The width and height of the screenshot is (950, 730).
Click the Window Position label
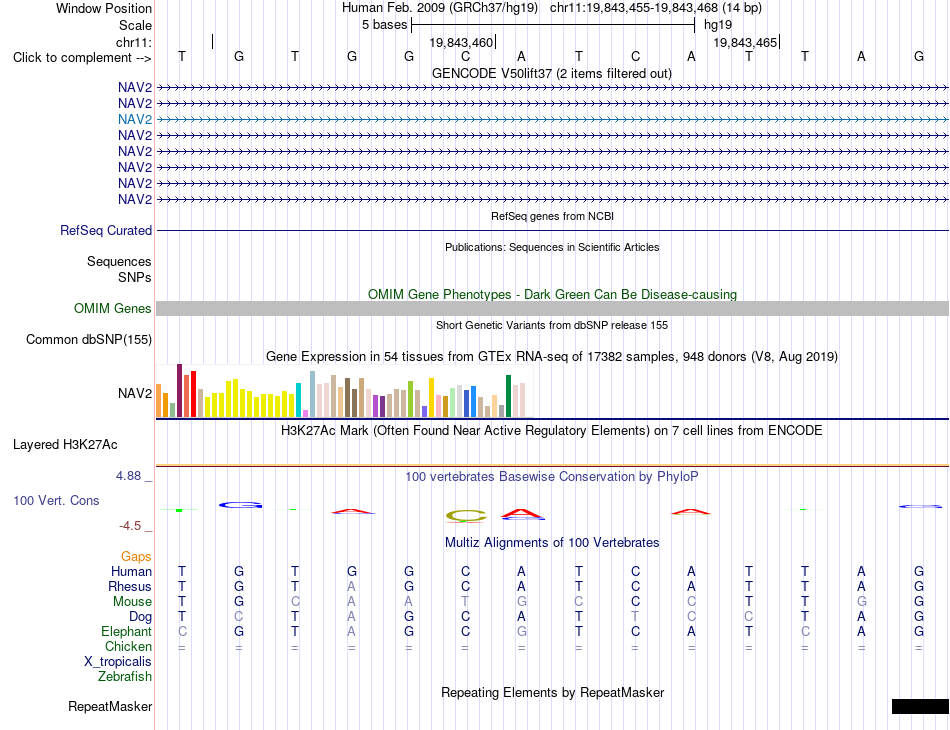(104, 8)
